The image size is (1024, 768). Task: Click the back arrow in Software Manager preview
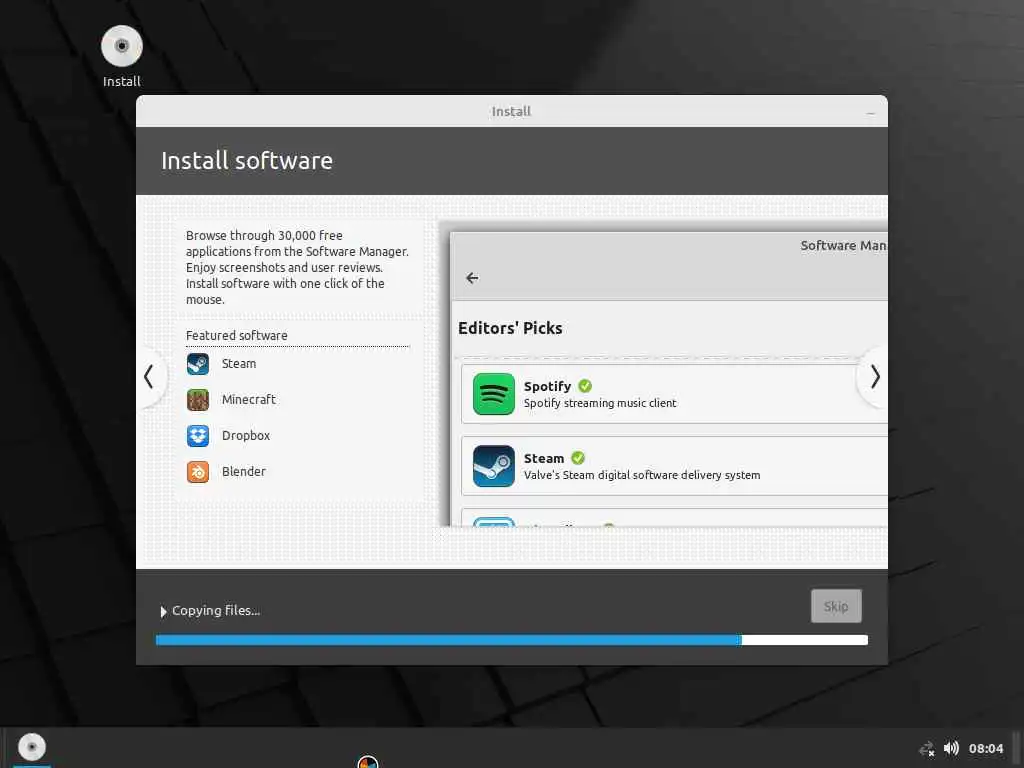click(x=472, y=278)
